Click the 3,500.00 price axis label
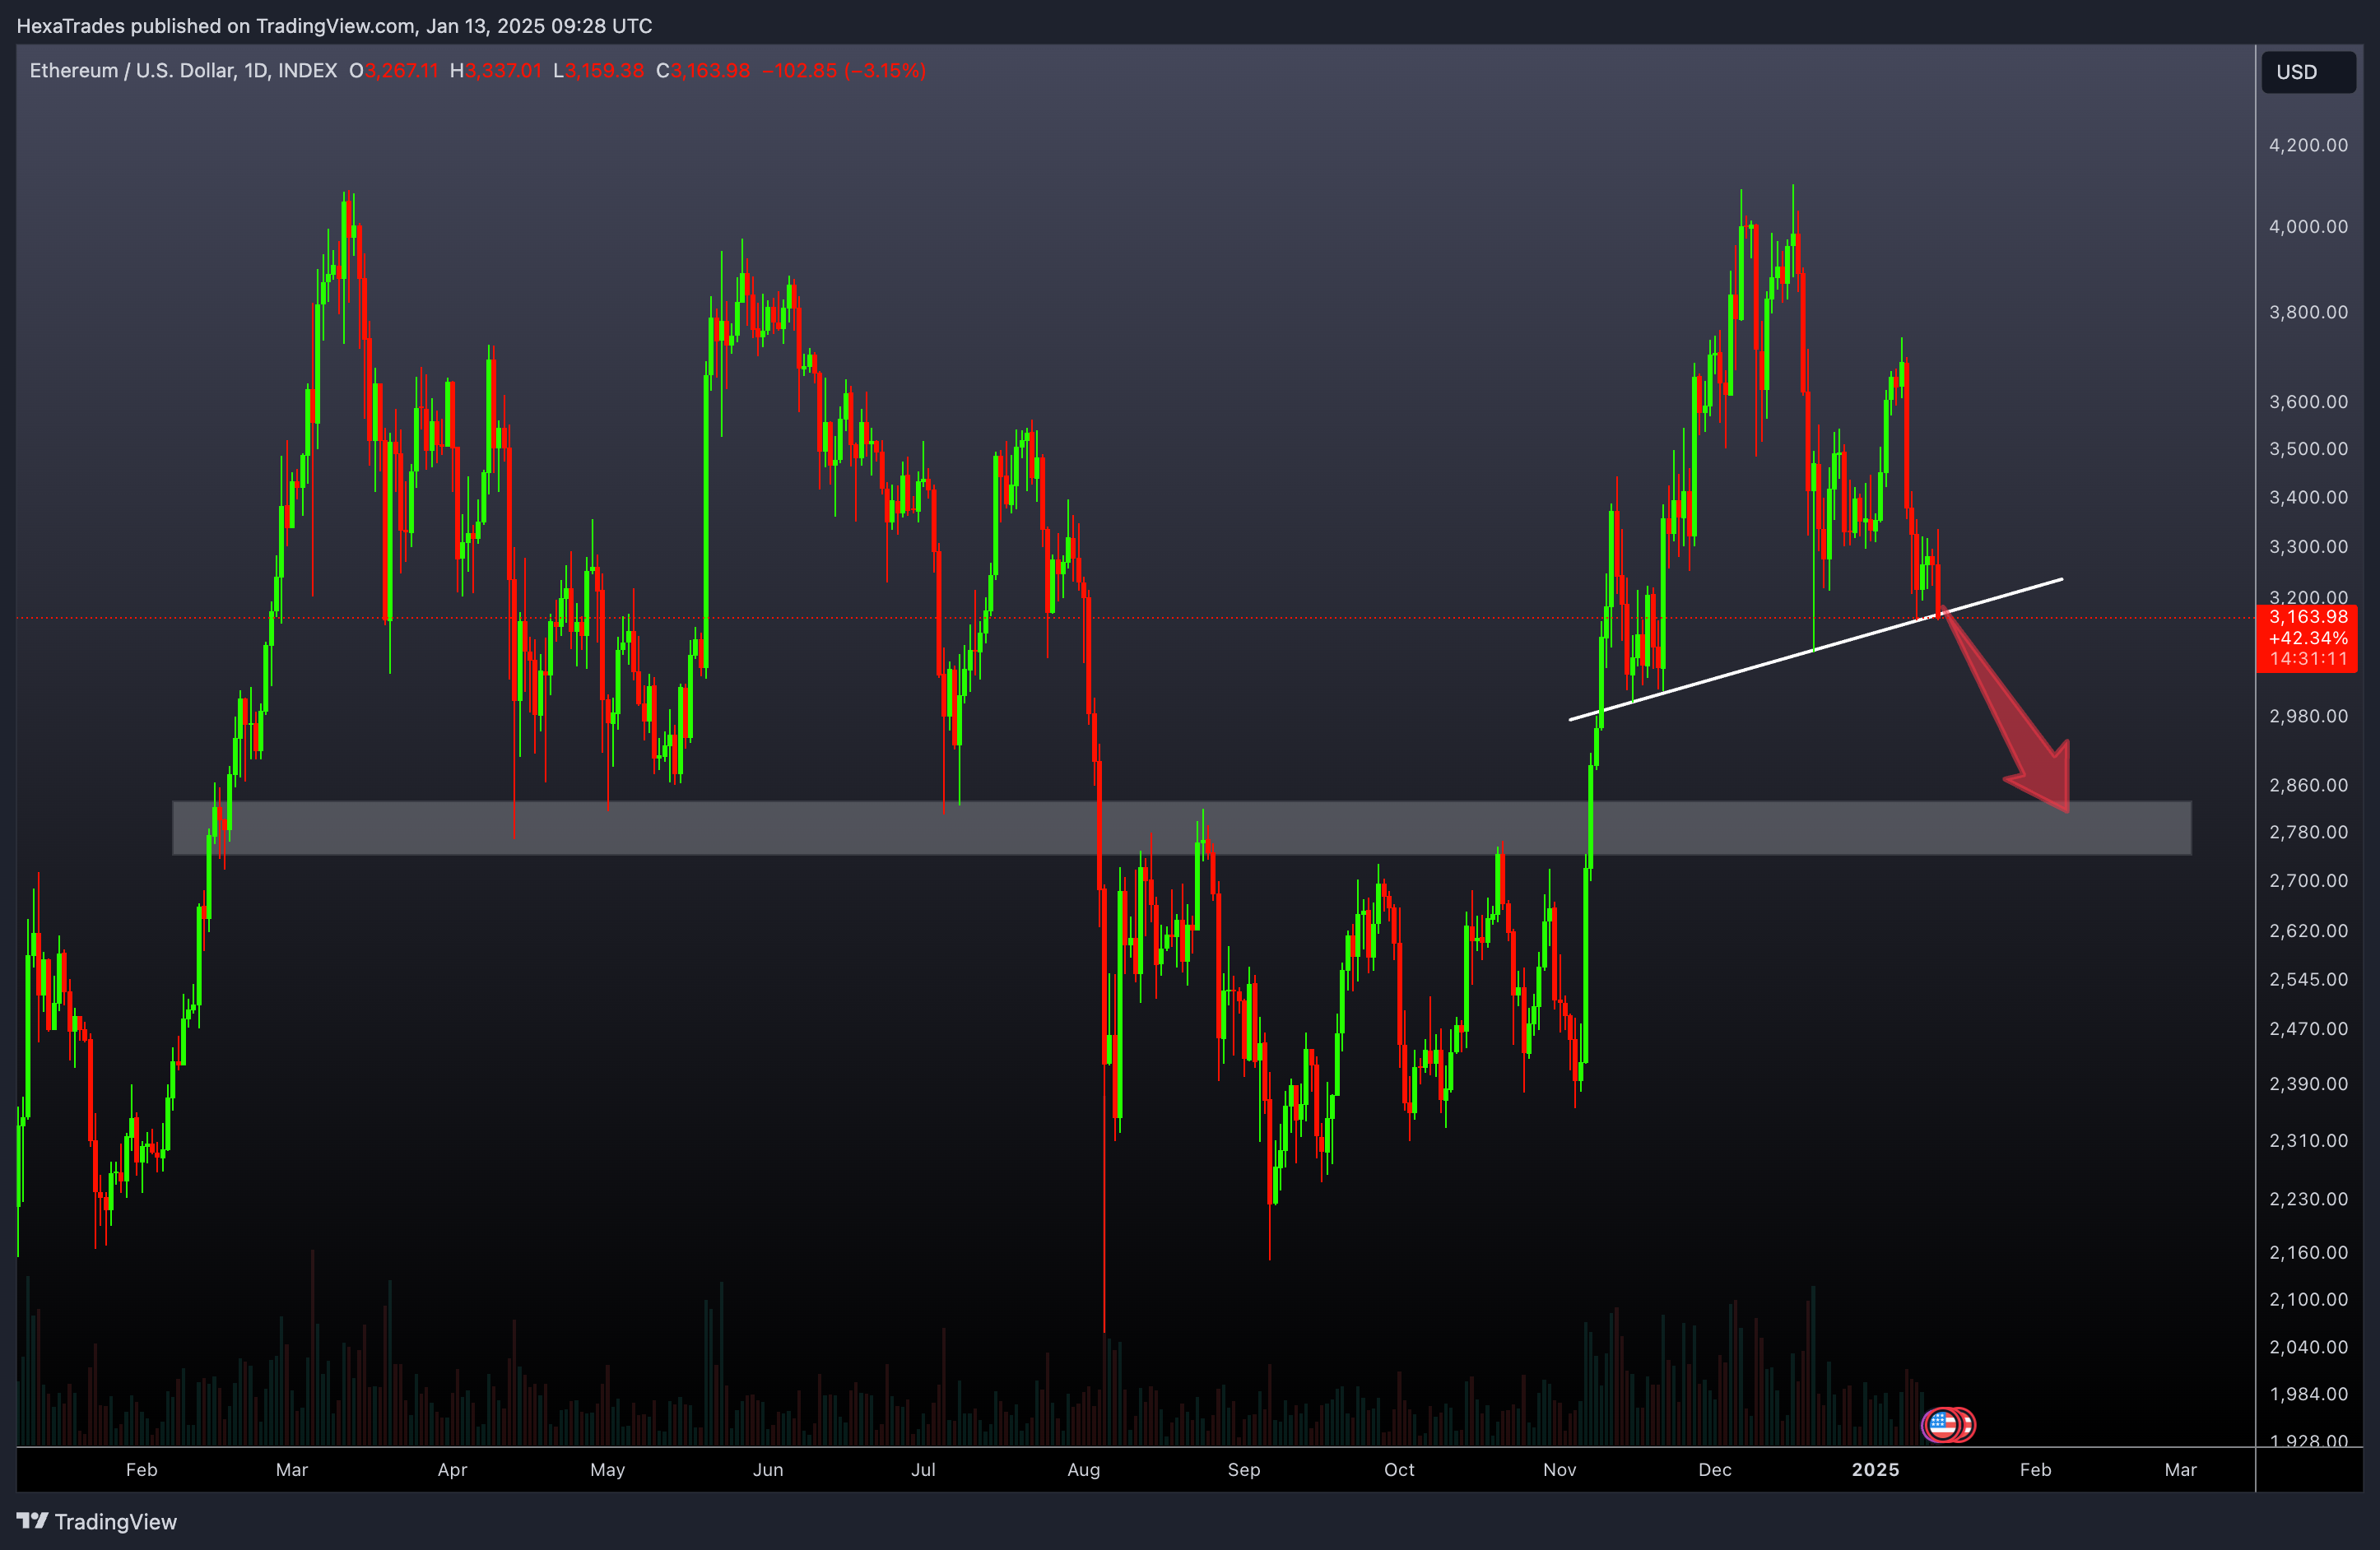 2308,449
